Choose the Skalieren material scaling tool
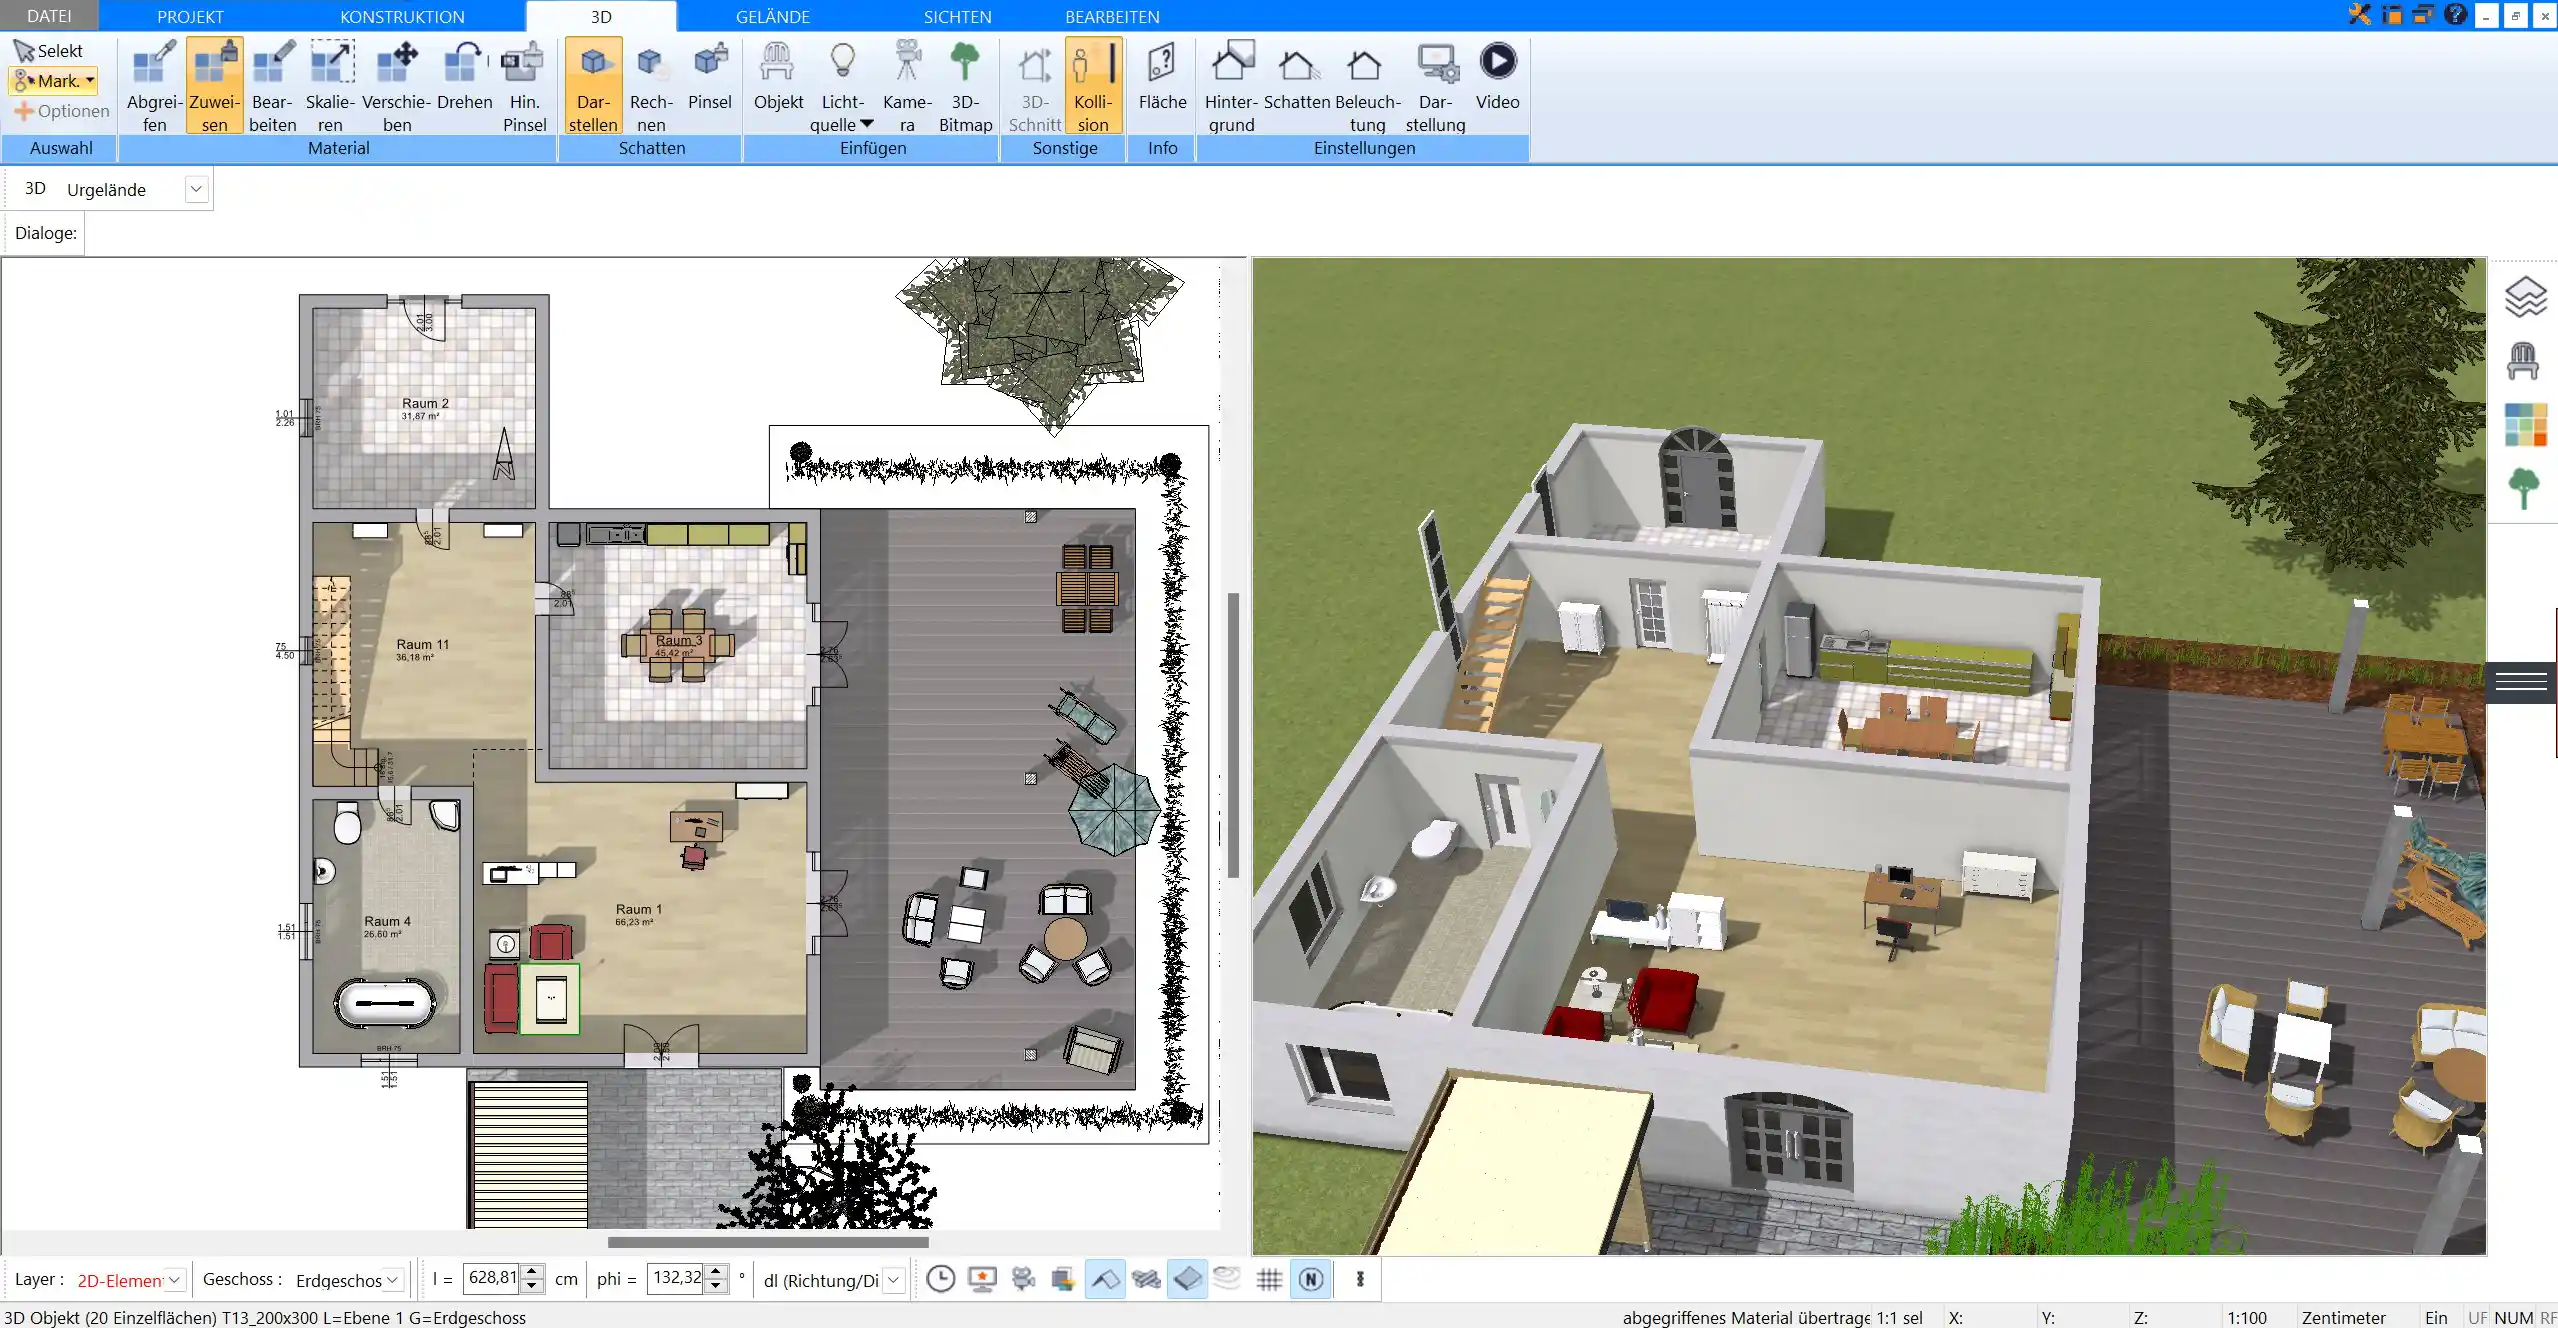2558x1328 pixels. tap(330, 85)
